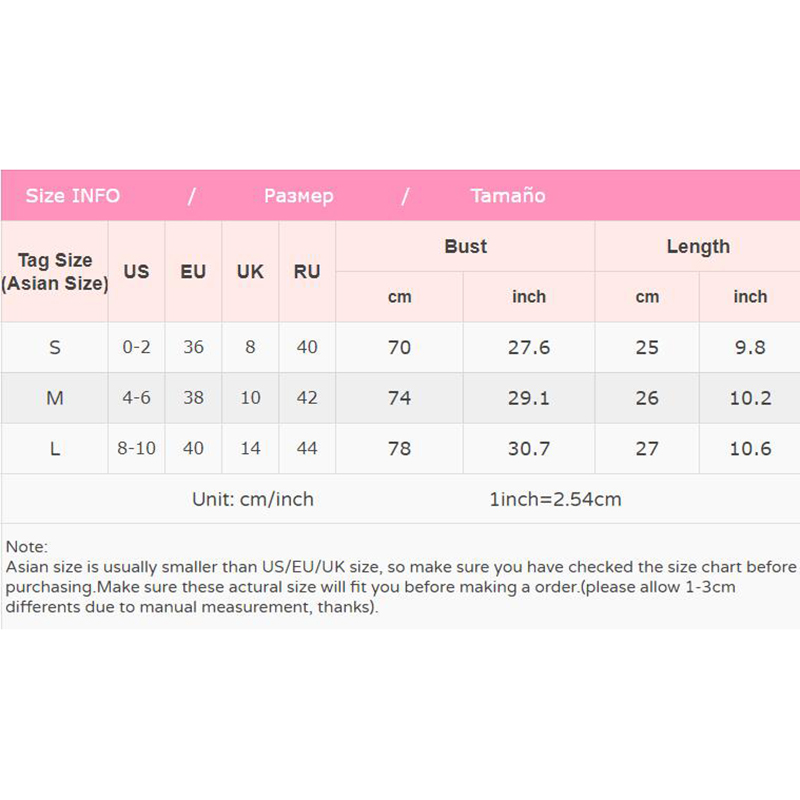Click the Length column group header
800x800 pixels.
pyautogui.click(x=698, y=247)
